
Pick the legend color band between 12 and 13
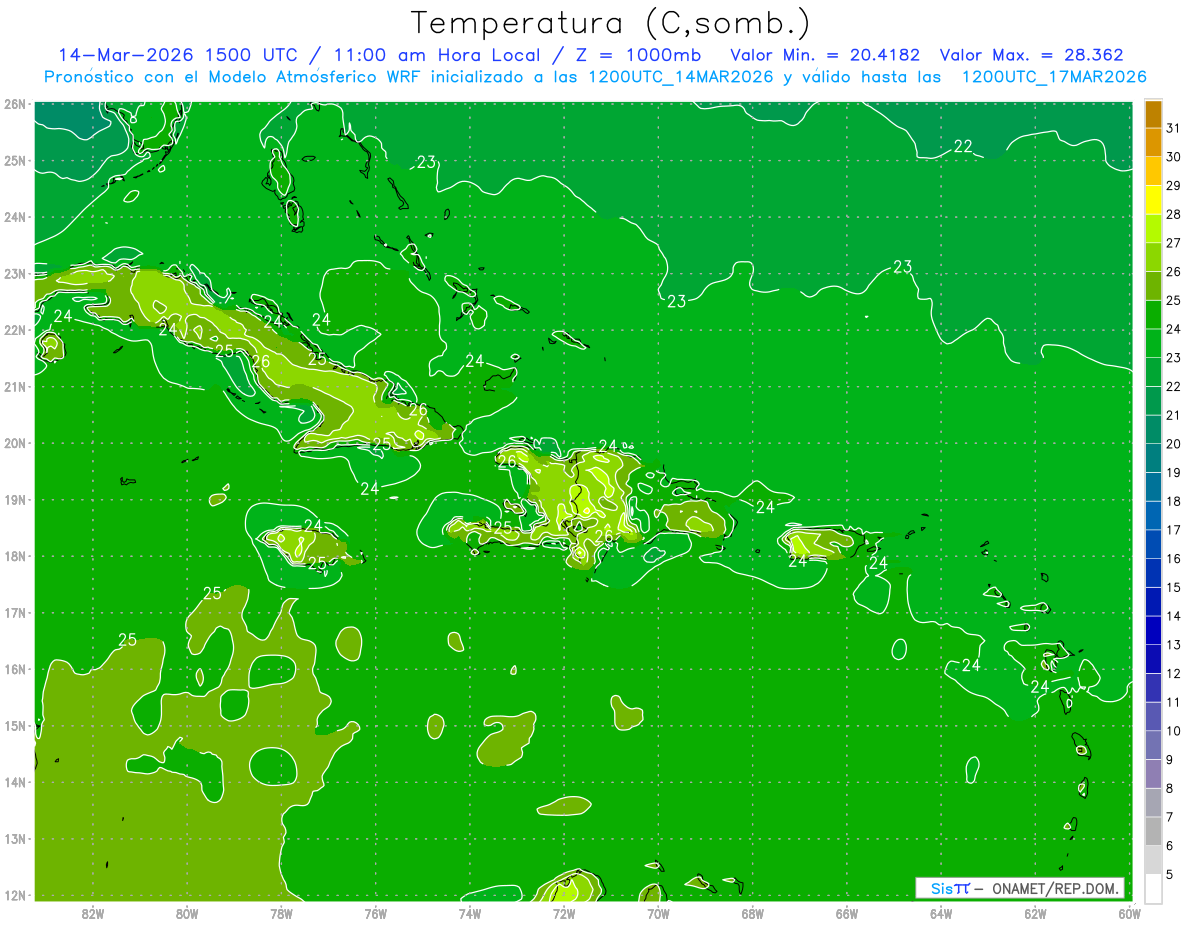[1153, 660]
